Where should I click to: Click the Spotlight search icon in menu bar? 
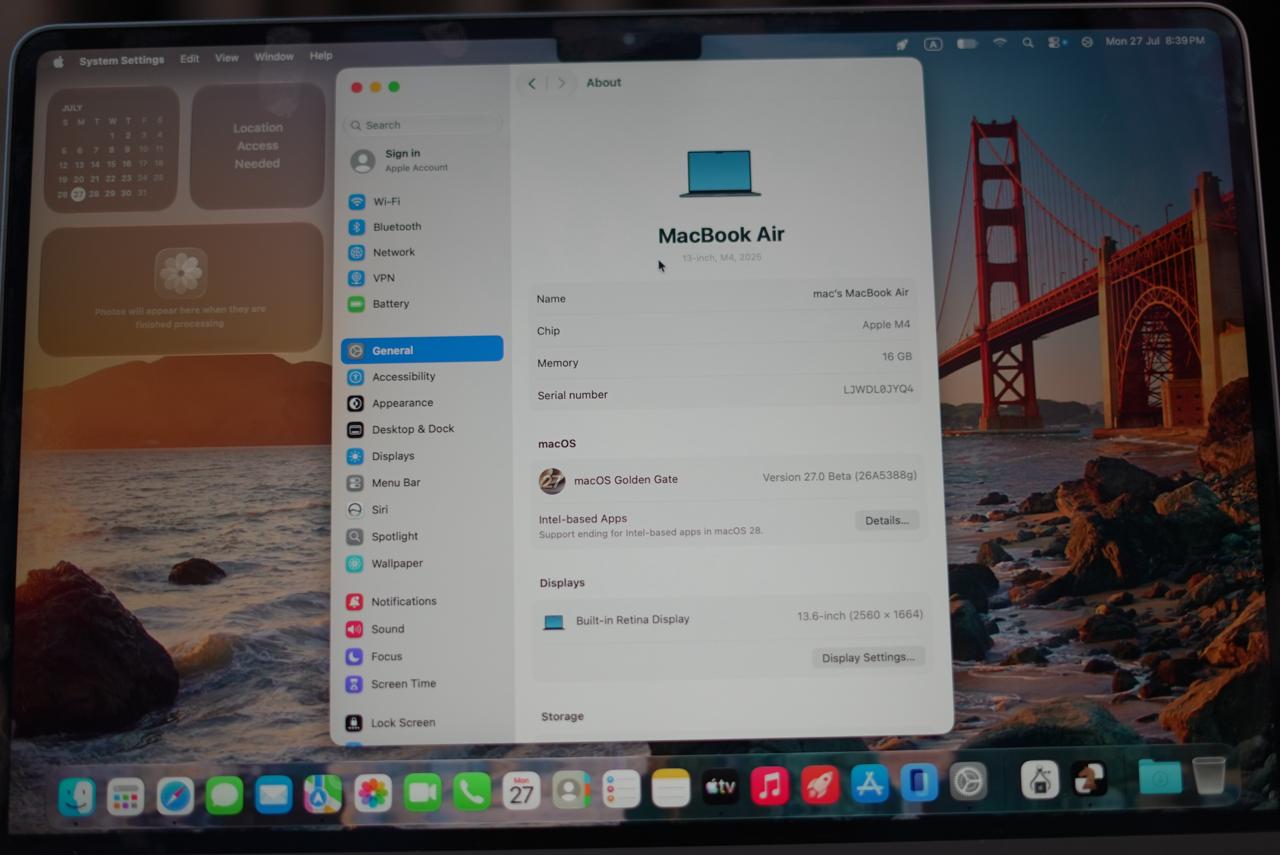[1028, 43]
